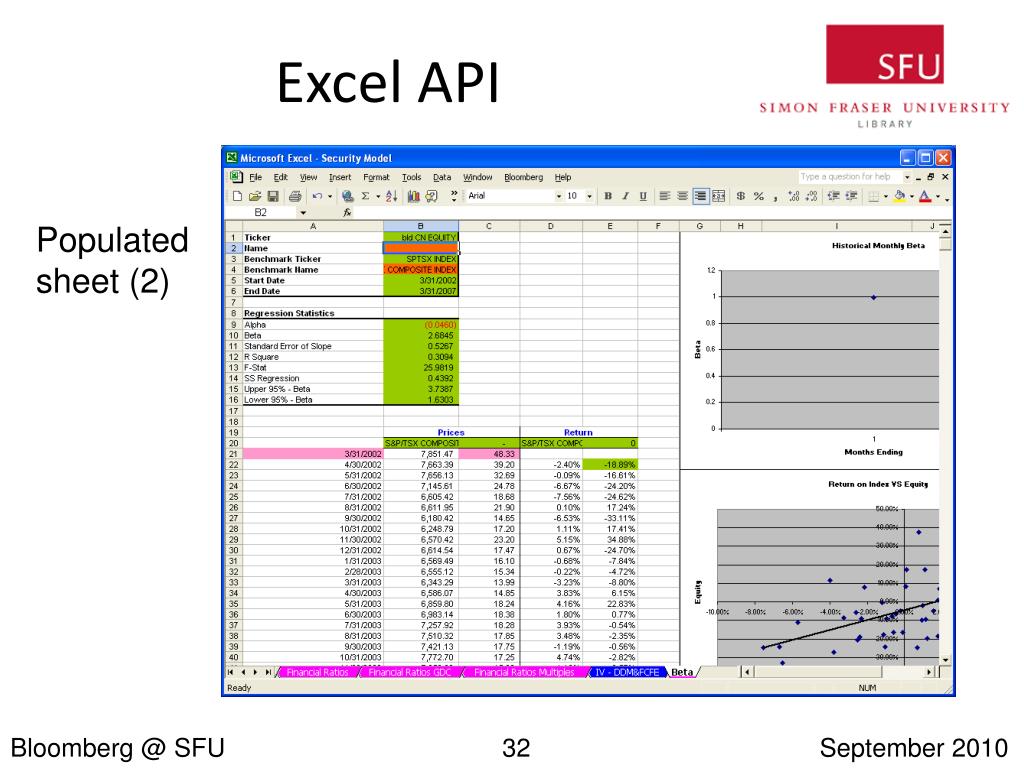Apply the yellow Fill Color bucket
This screenshot has width=1024, height=768.
(900, 196)
